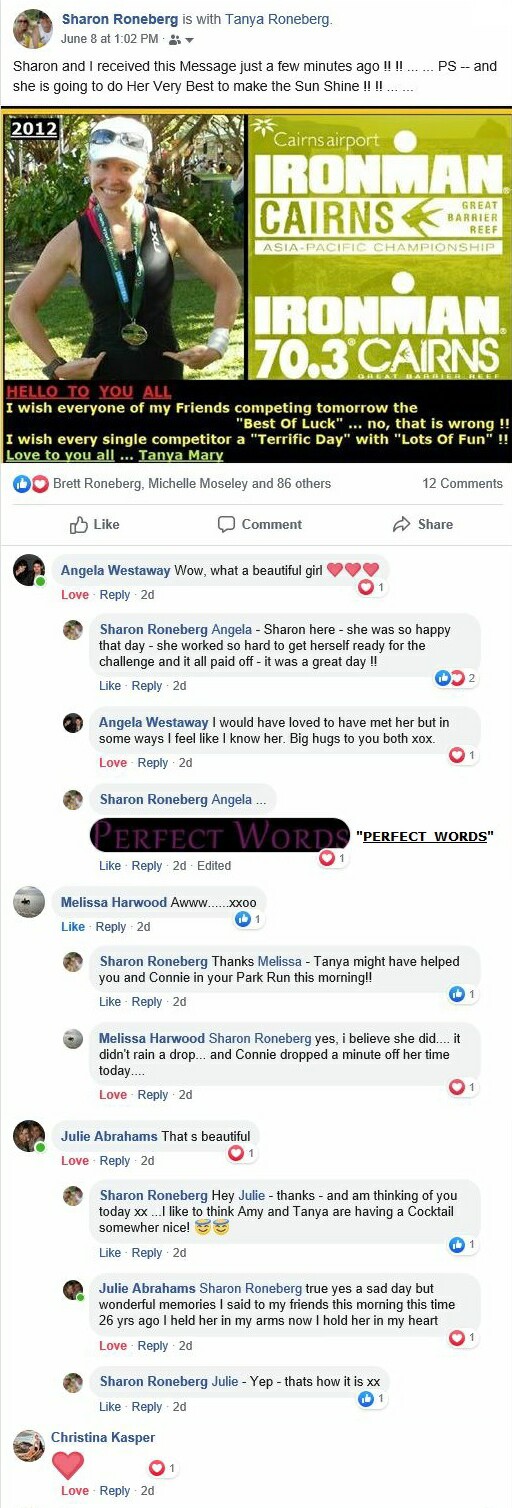Screen dimensions: 512x1508
Task: View the Ironman Cairns post image
Action: point(256,286)
